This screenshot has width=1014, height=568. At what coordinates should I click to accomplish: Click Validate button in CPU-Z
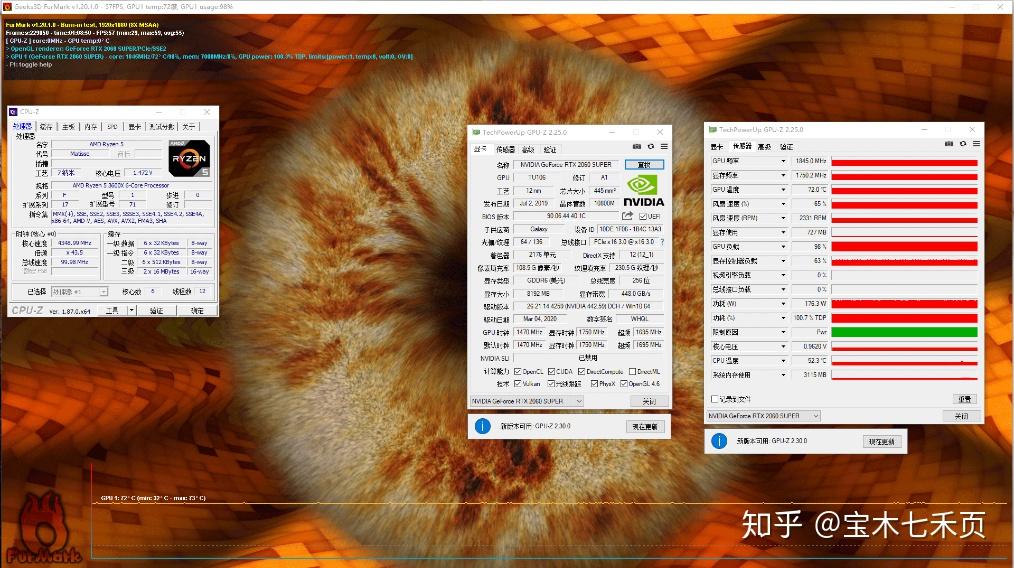(x=156, y=311)
